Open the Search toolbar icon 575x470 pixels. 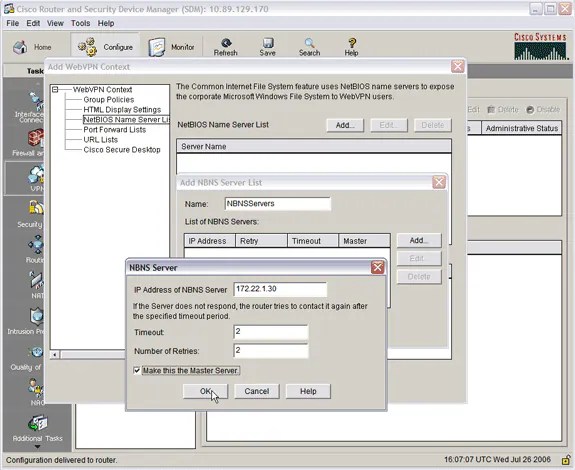click(x=310, y=43)
